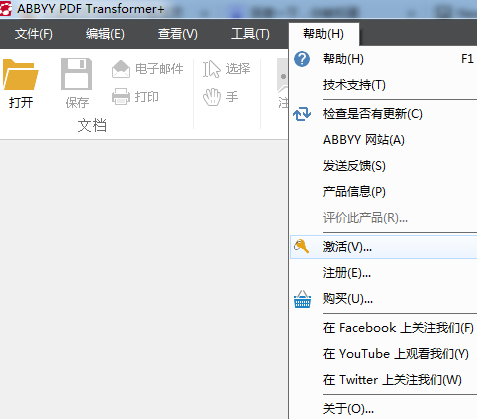The height and width of the screenshot is (419, 477).
Task: Click the 打印 text button
Action: pyautogui.click(x=147, y=97)
